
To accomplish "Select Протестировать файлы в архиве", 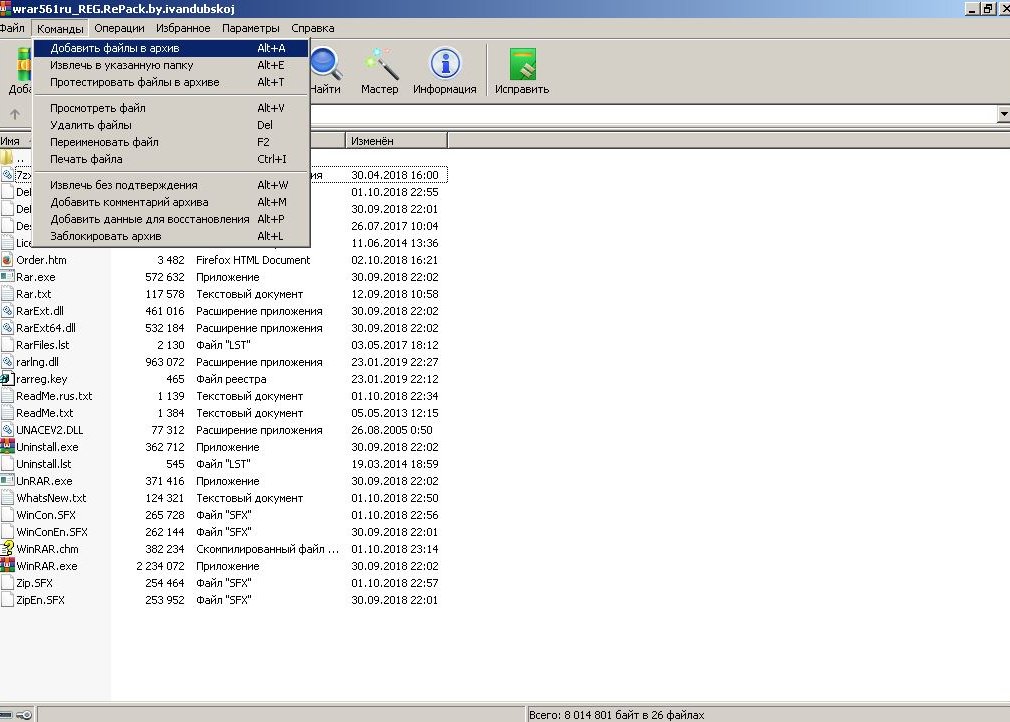I will 171,82.
